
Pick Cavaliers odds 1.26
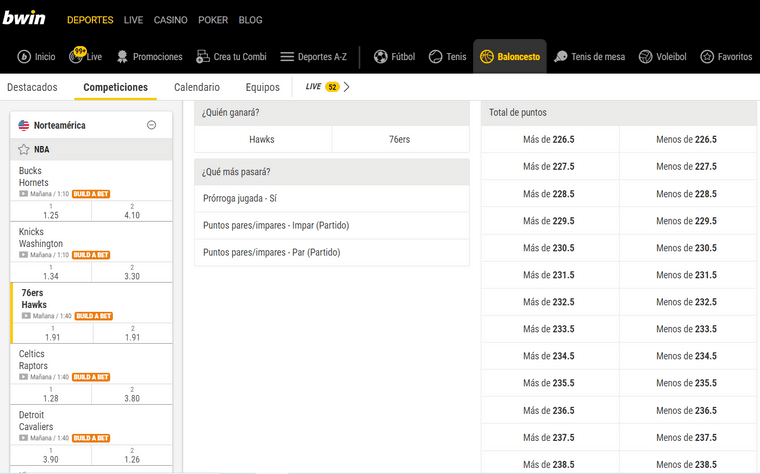(132, 456)
